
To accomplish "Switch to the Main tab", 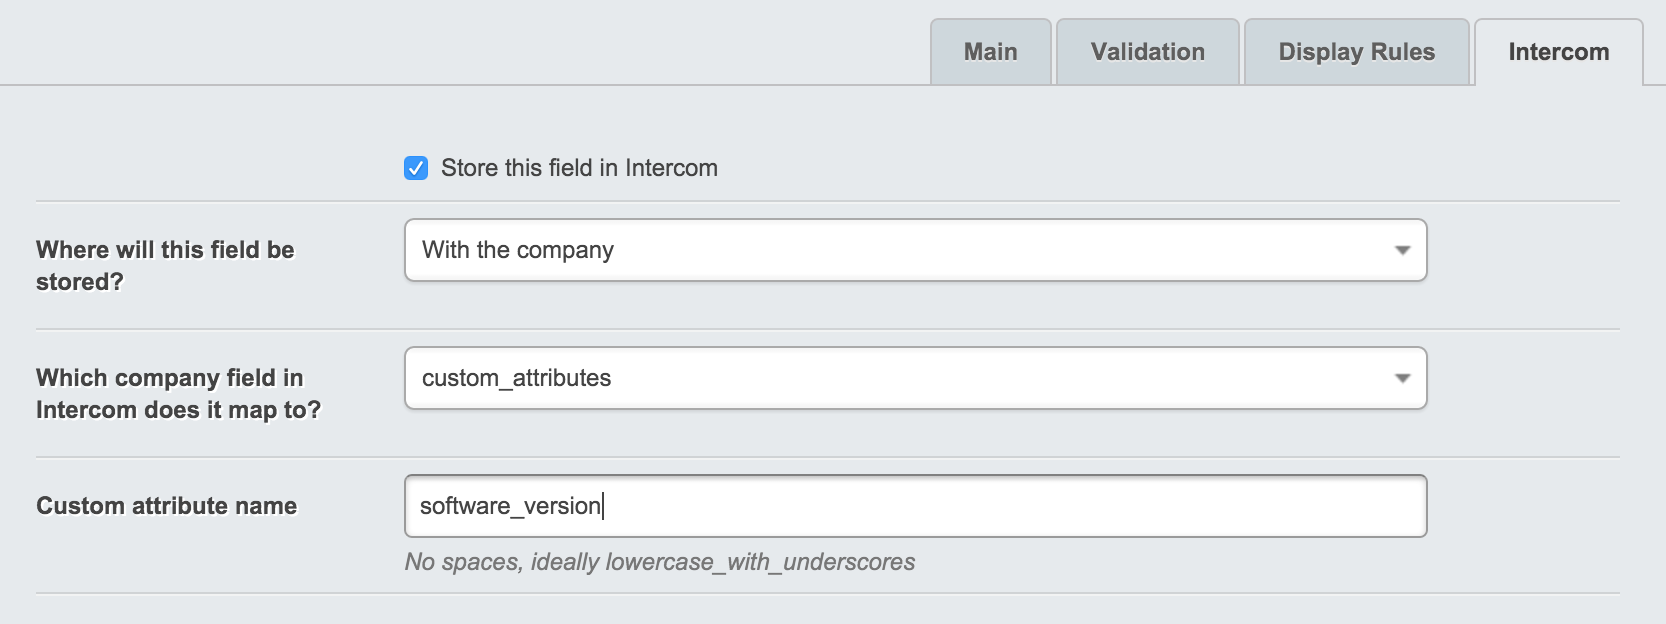I will (990, 52).
